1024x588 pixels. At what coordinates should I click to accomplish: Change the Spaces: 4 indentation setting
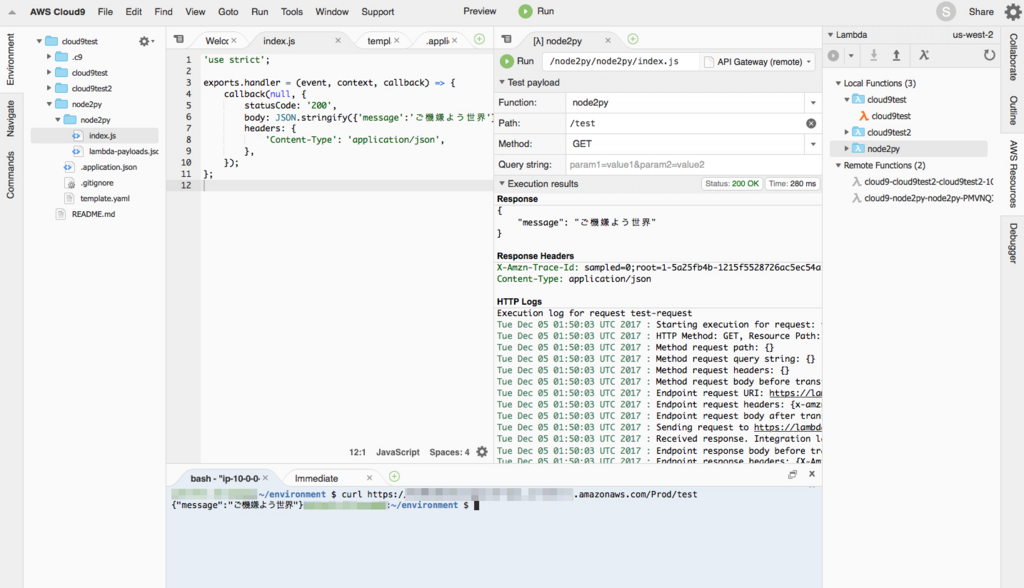(x=449, y=452)
